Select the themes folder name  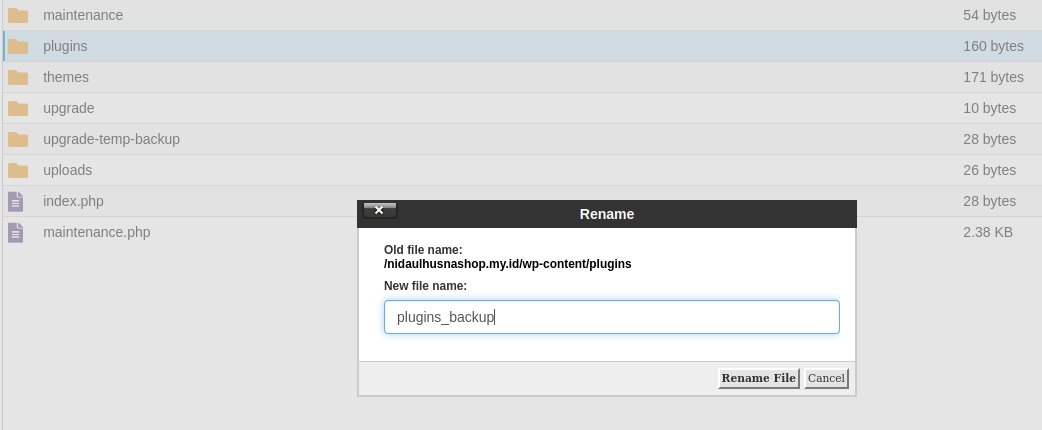coord(66,77)
